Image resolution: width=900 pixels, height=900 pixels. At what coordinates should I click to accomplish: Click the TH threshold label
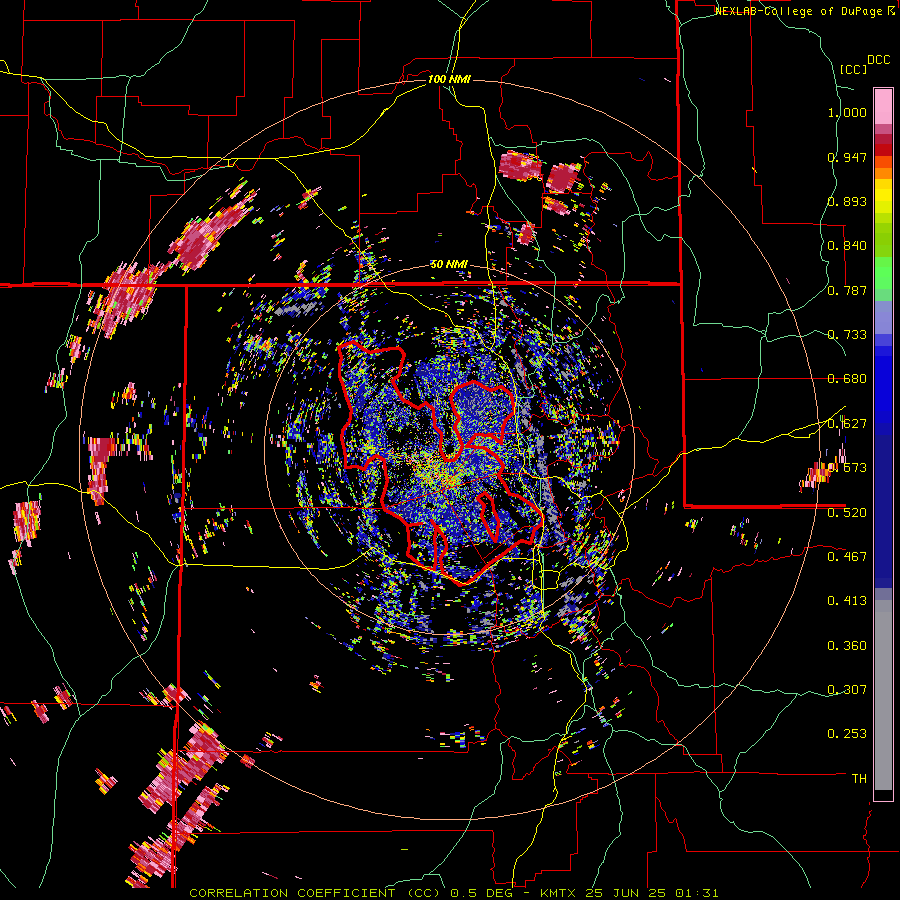tap(859, 779)
